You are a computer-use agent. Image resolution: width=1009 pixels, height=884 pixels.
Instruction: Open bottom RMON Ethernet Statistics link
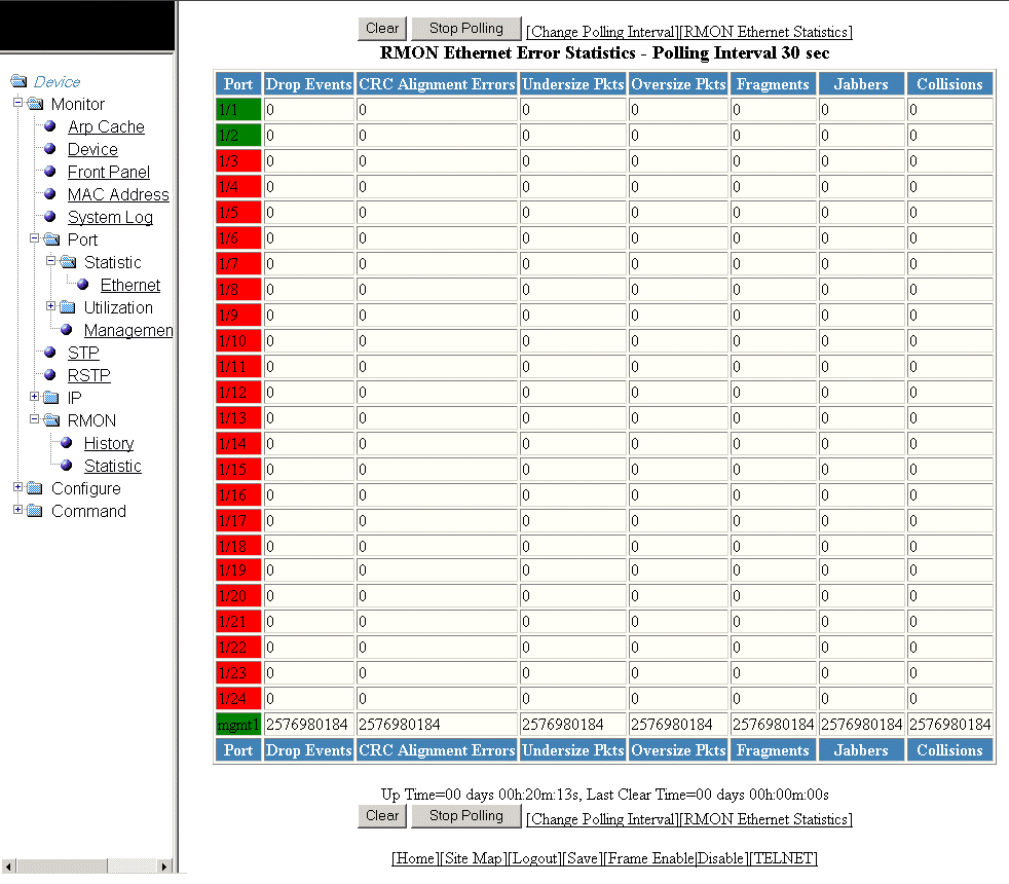pyautogui.click(x=766, y=820)
